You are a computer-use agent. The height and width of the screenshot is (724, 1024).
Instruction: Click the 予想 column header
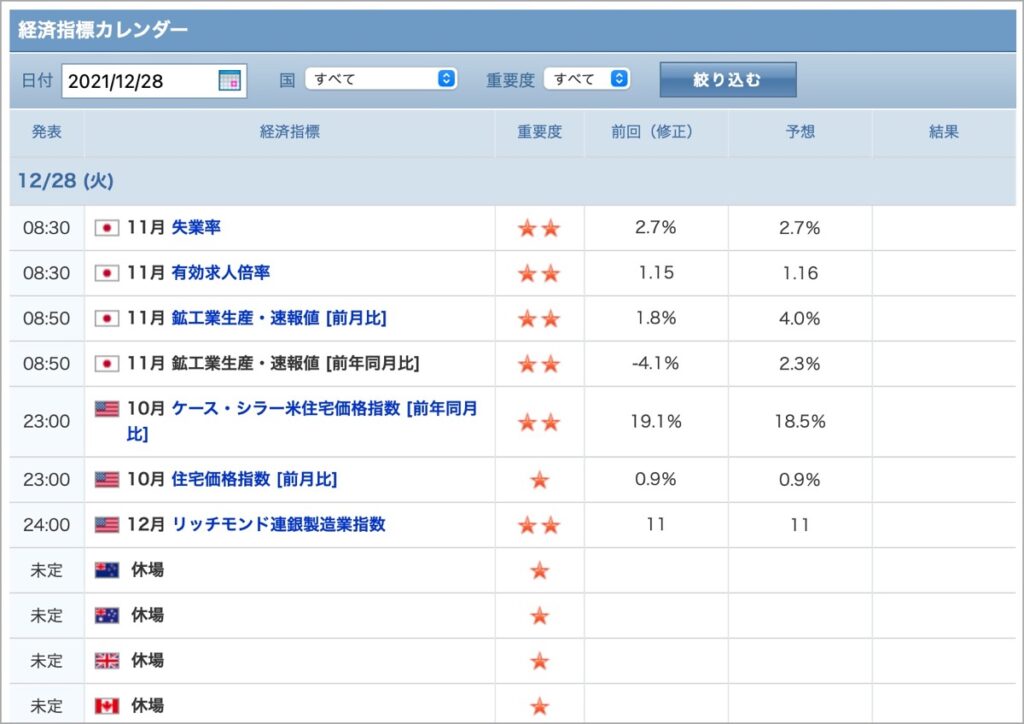pyautogui.click(x=800, y=132)
